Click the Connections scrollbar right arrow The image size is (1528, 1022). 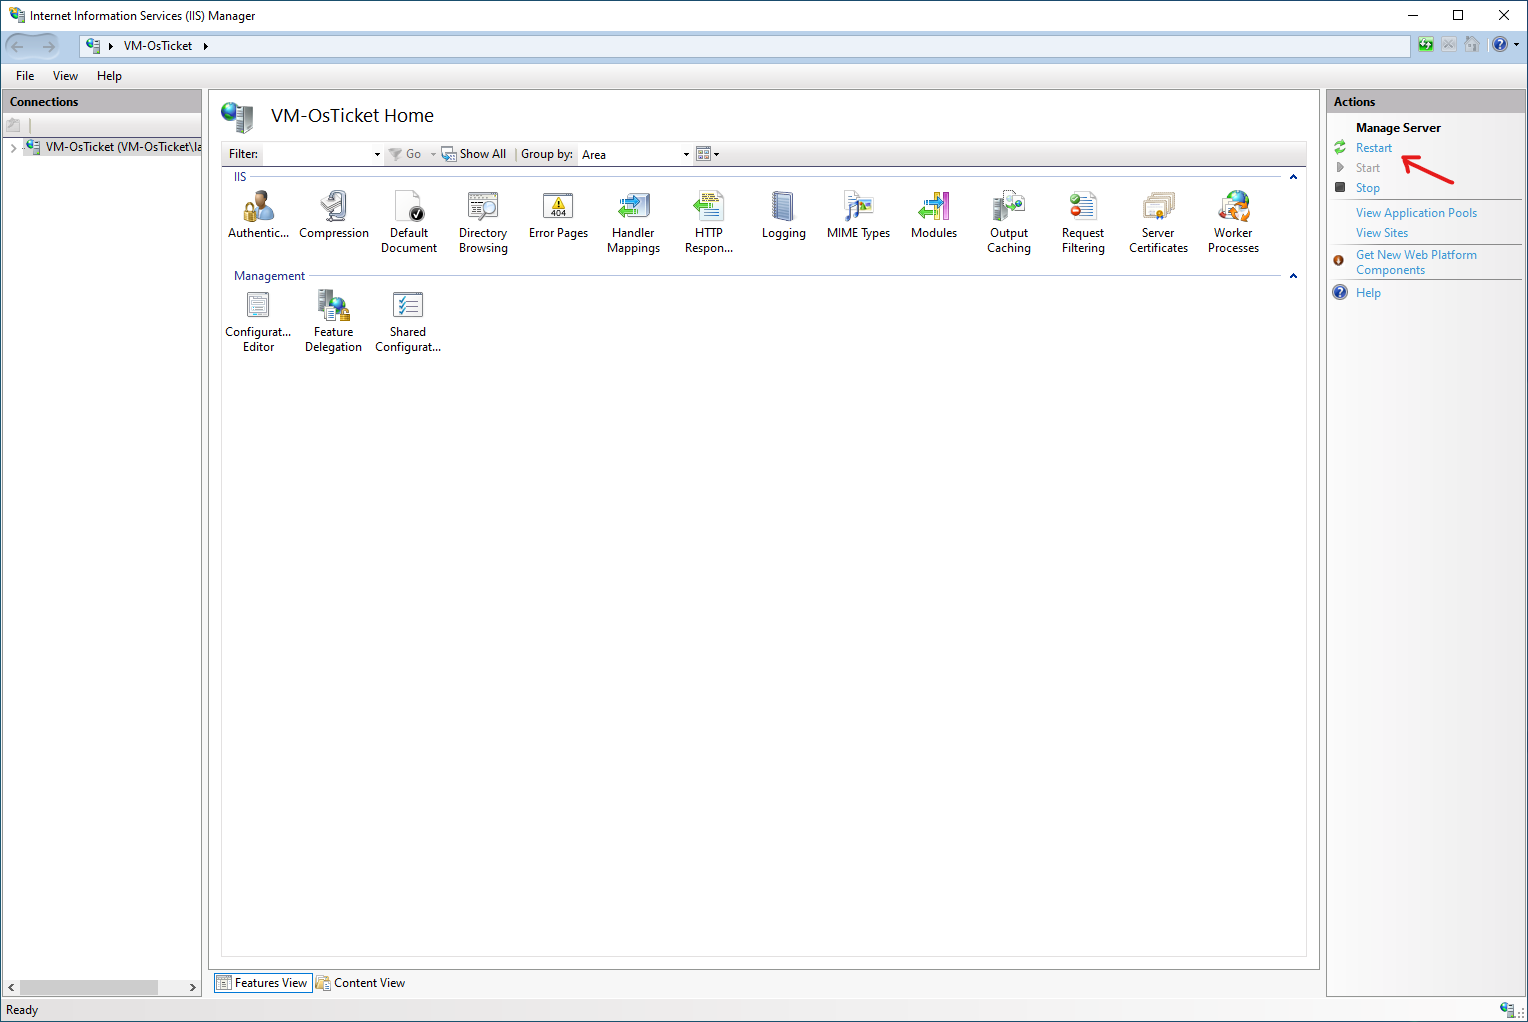pos(193,987)
